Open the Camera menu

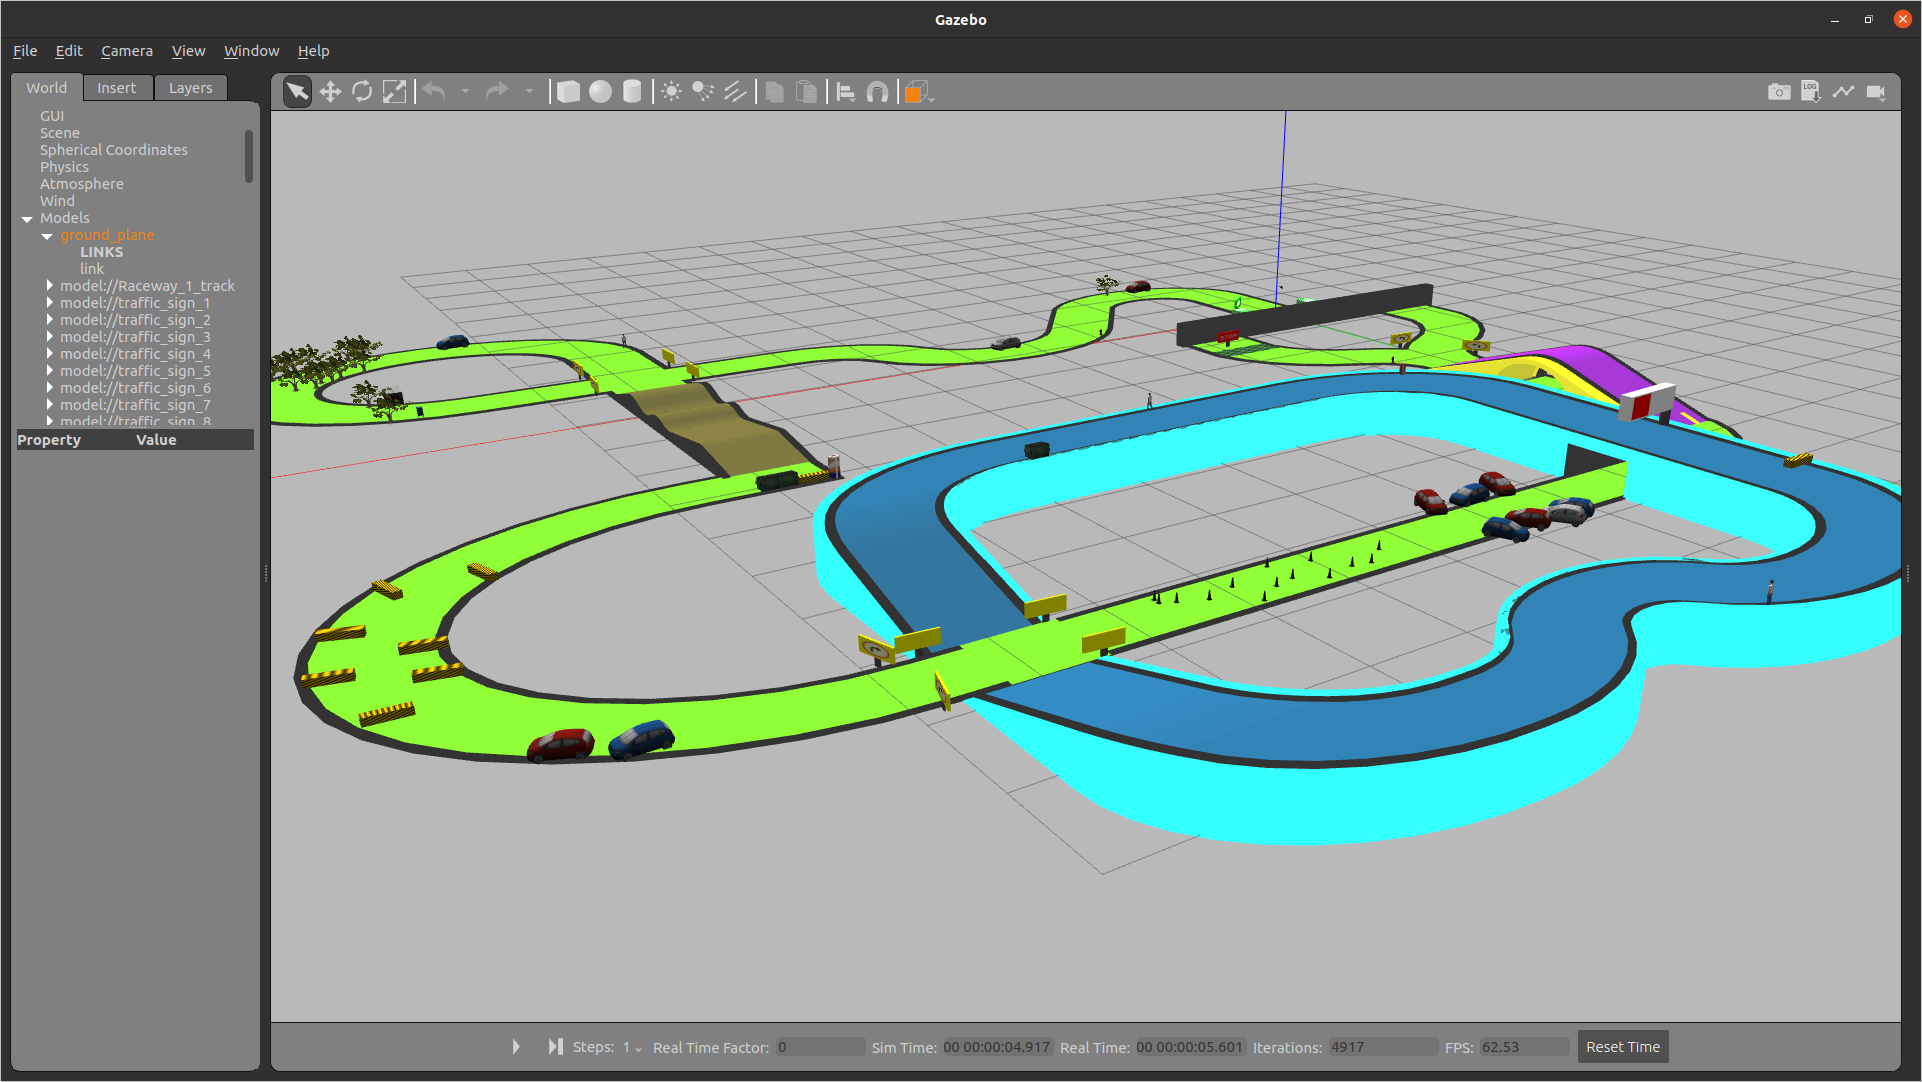[x=127, y=51]
